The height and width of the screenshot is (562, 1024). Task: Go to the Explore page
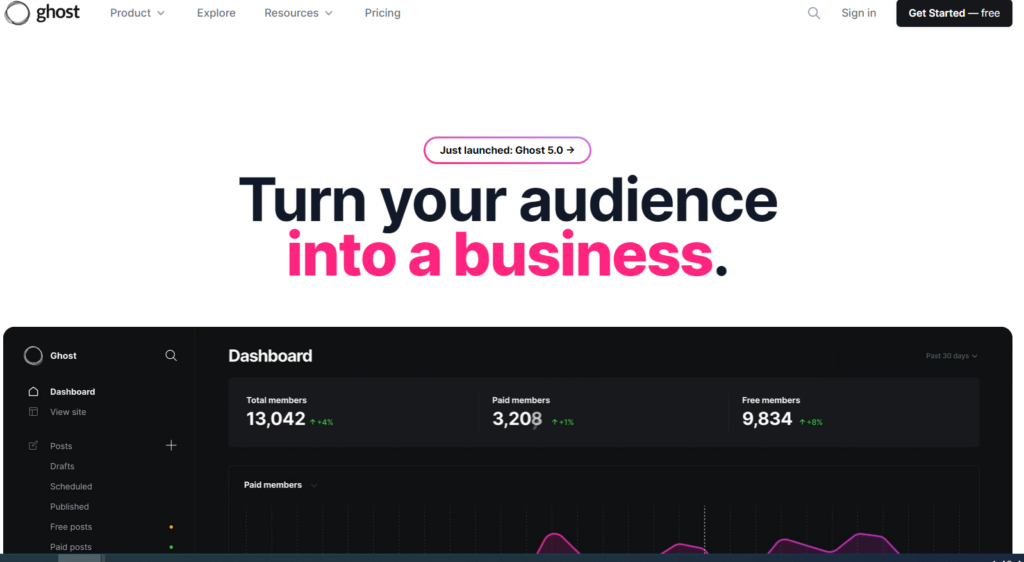[216, 13]
